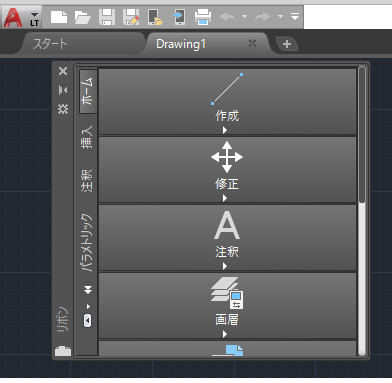Show more ribbon tabs with double arrow
392x383 pixels.
click(x=88, y=290)
